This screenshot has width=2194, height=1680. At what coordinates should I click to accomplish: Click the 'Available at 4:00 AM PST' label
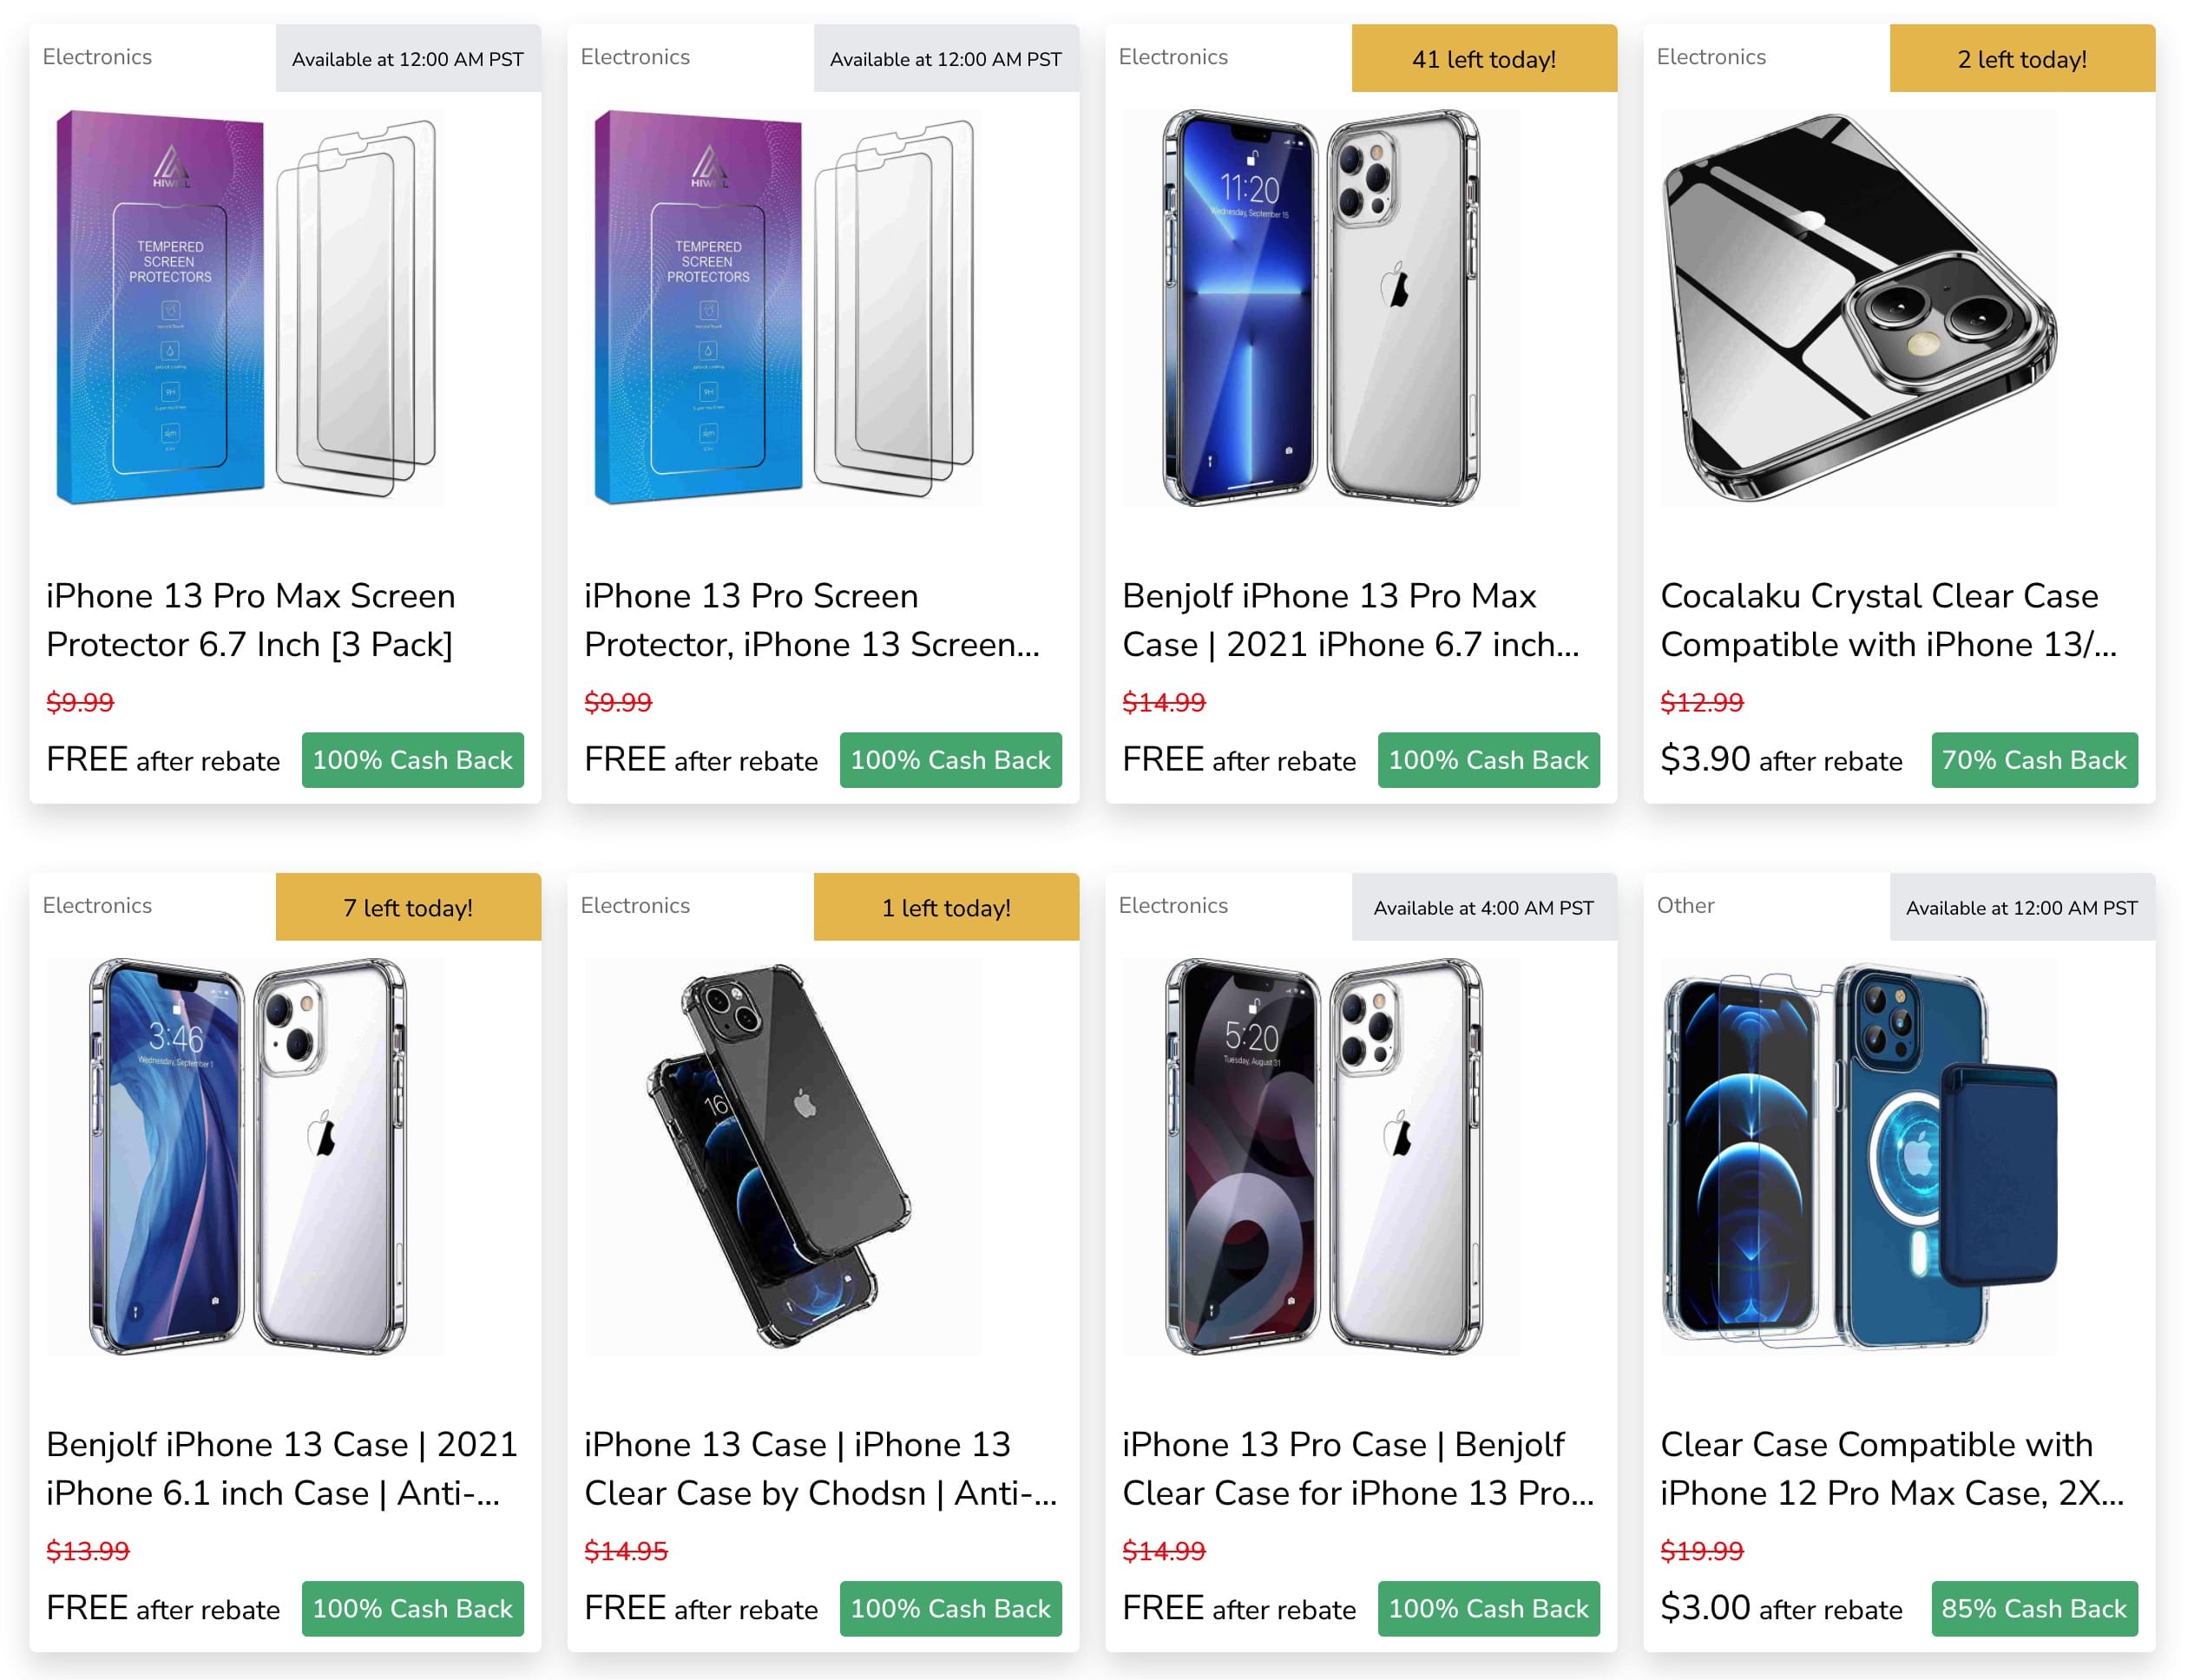coord(1485,907)
